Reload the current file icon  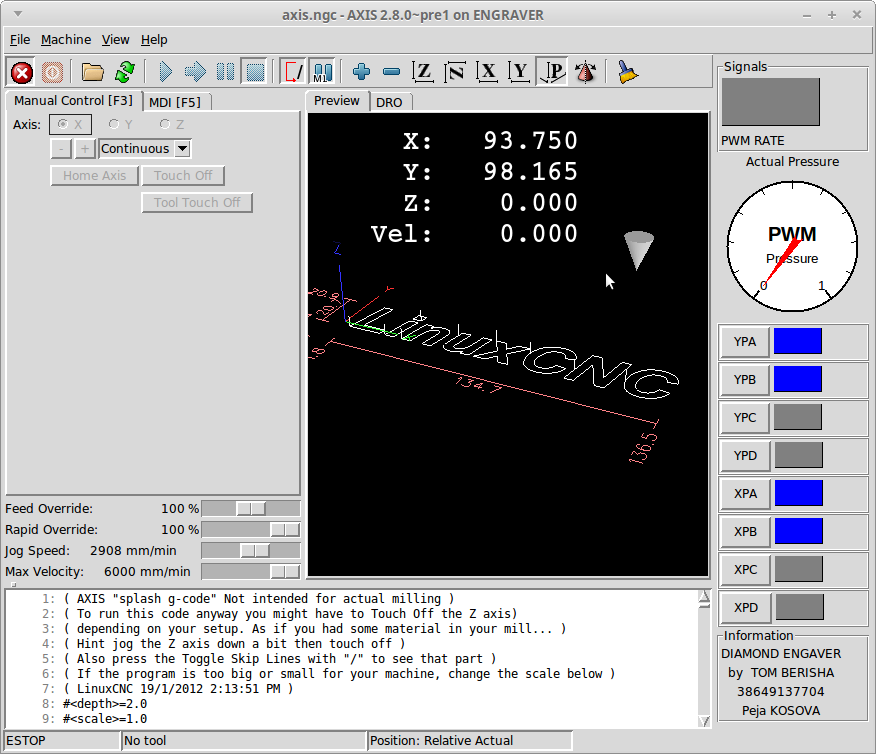pos(125,73)
